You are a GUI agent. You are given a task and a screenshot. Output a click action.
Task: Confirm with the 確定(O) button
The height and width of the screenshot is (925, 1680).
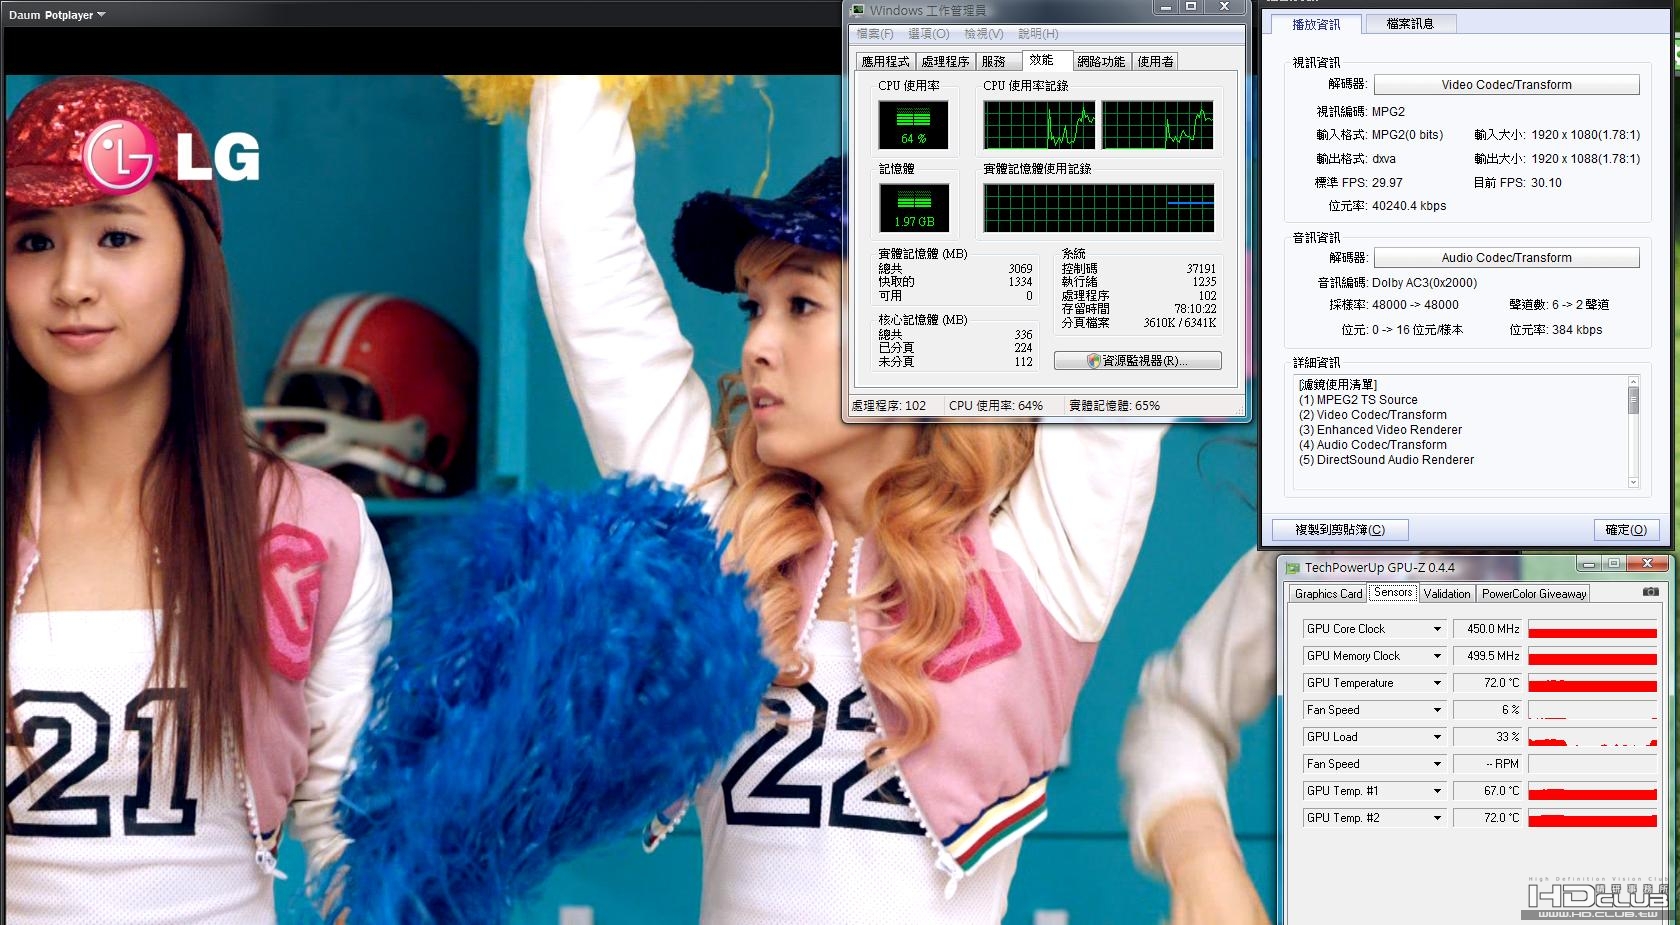1626,530
